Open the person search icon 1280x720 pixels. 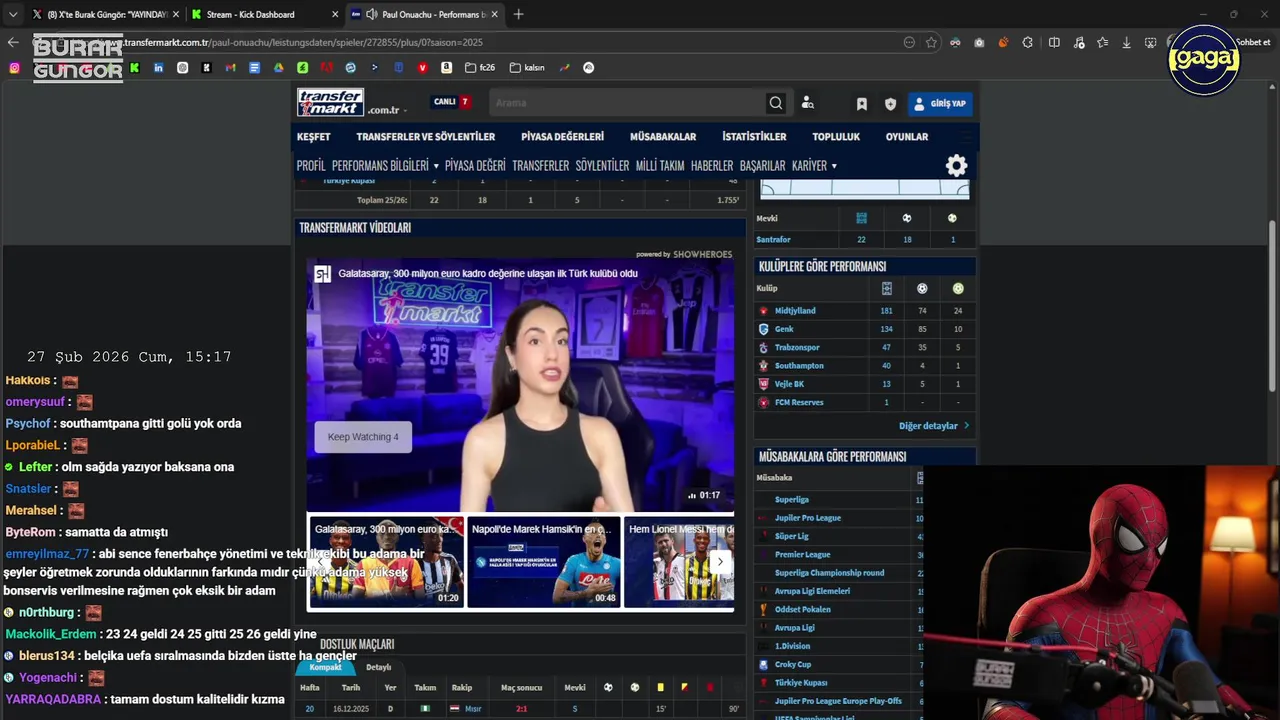pos(808,103)
